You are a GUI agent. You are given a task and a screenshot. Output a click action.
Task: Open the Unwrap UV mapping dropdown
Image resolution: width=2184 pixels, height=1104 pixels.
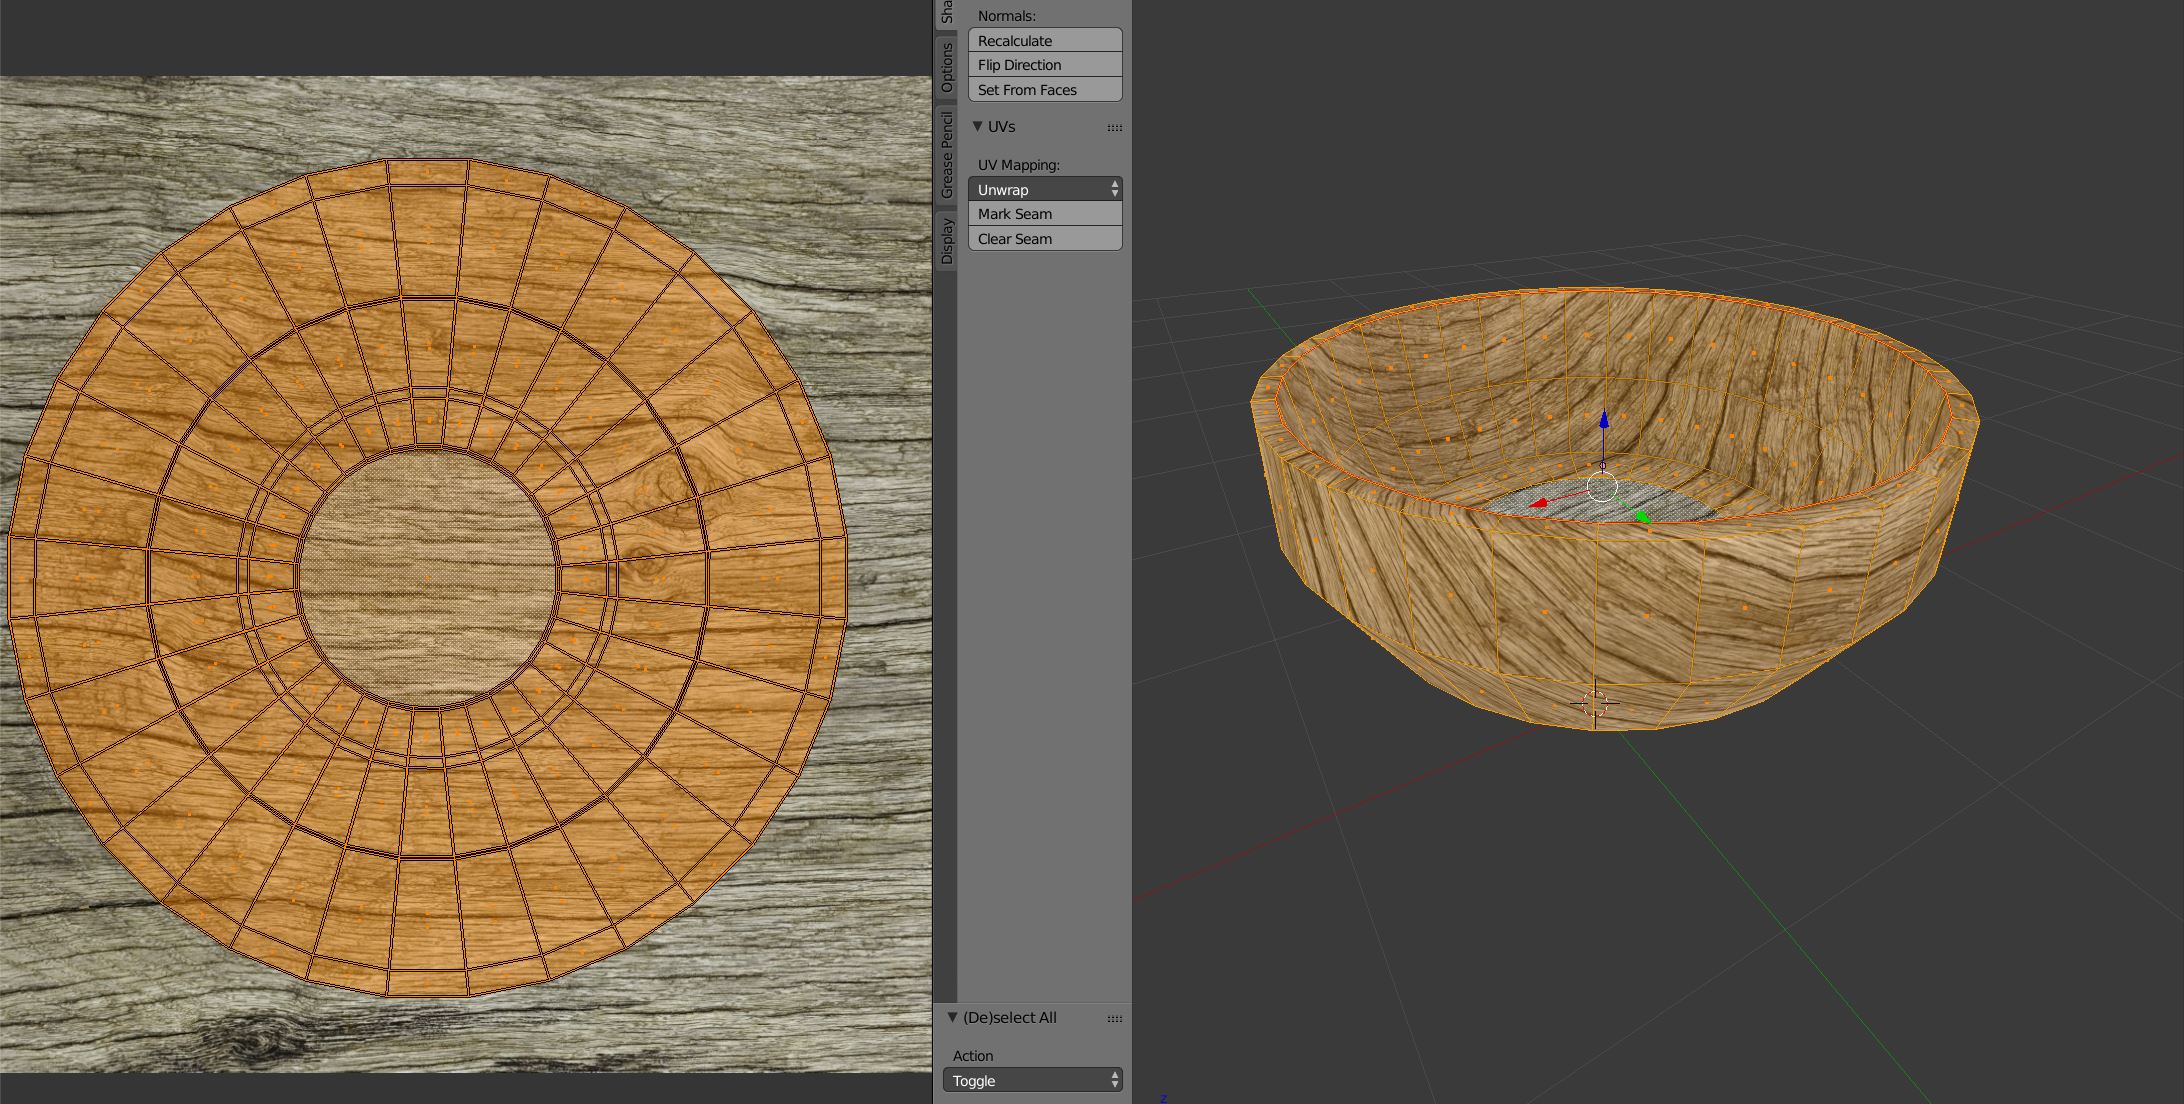1045,189
